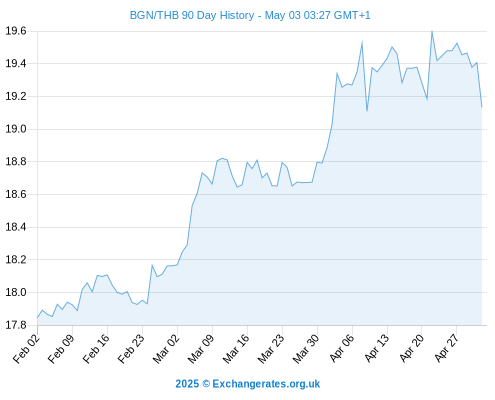Click the Exchangerates.org.uk footer link
The image size is (495, 400).
coord(266,384)
